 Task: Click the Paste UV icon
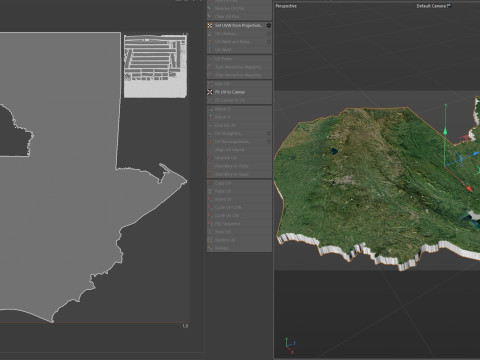pyautogui.click(x=210, y=191)
